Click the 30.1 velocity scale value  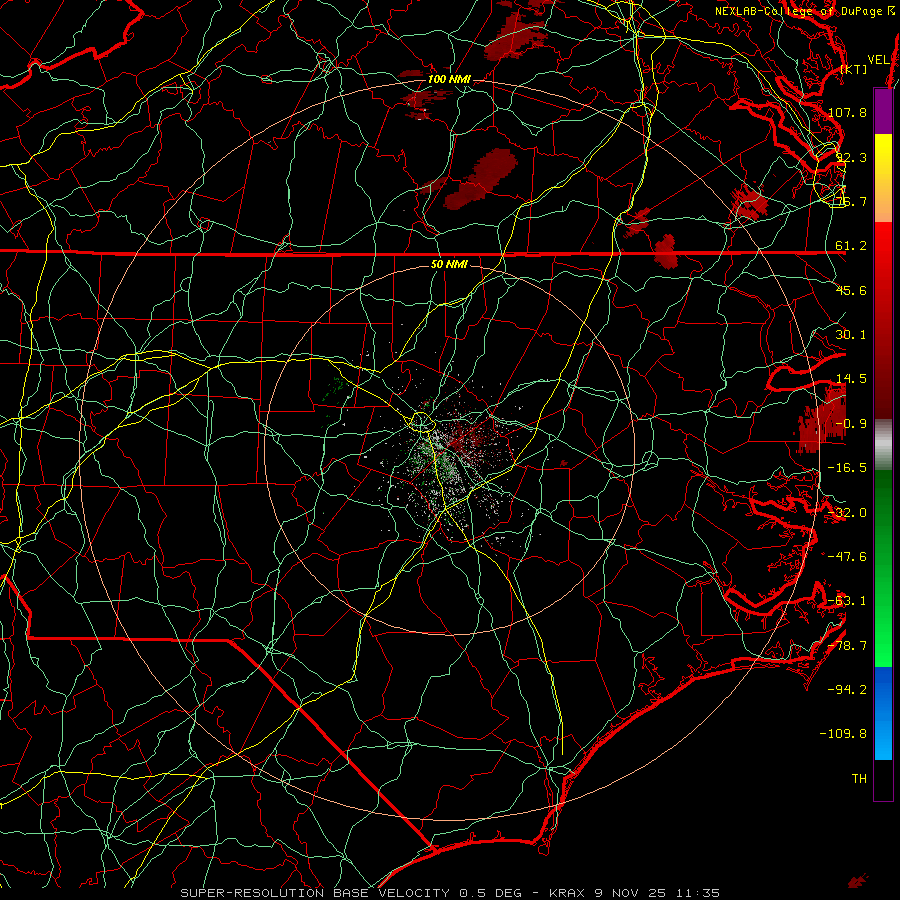coord(851,335)
